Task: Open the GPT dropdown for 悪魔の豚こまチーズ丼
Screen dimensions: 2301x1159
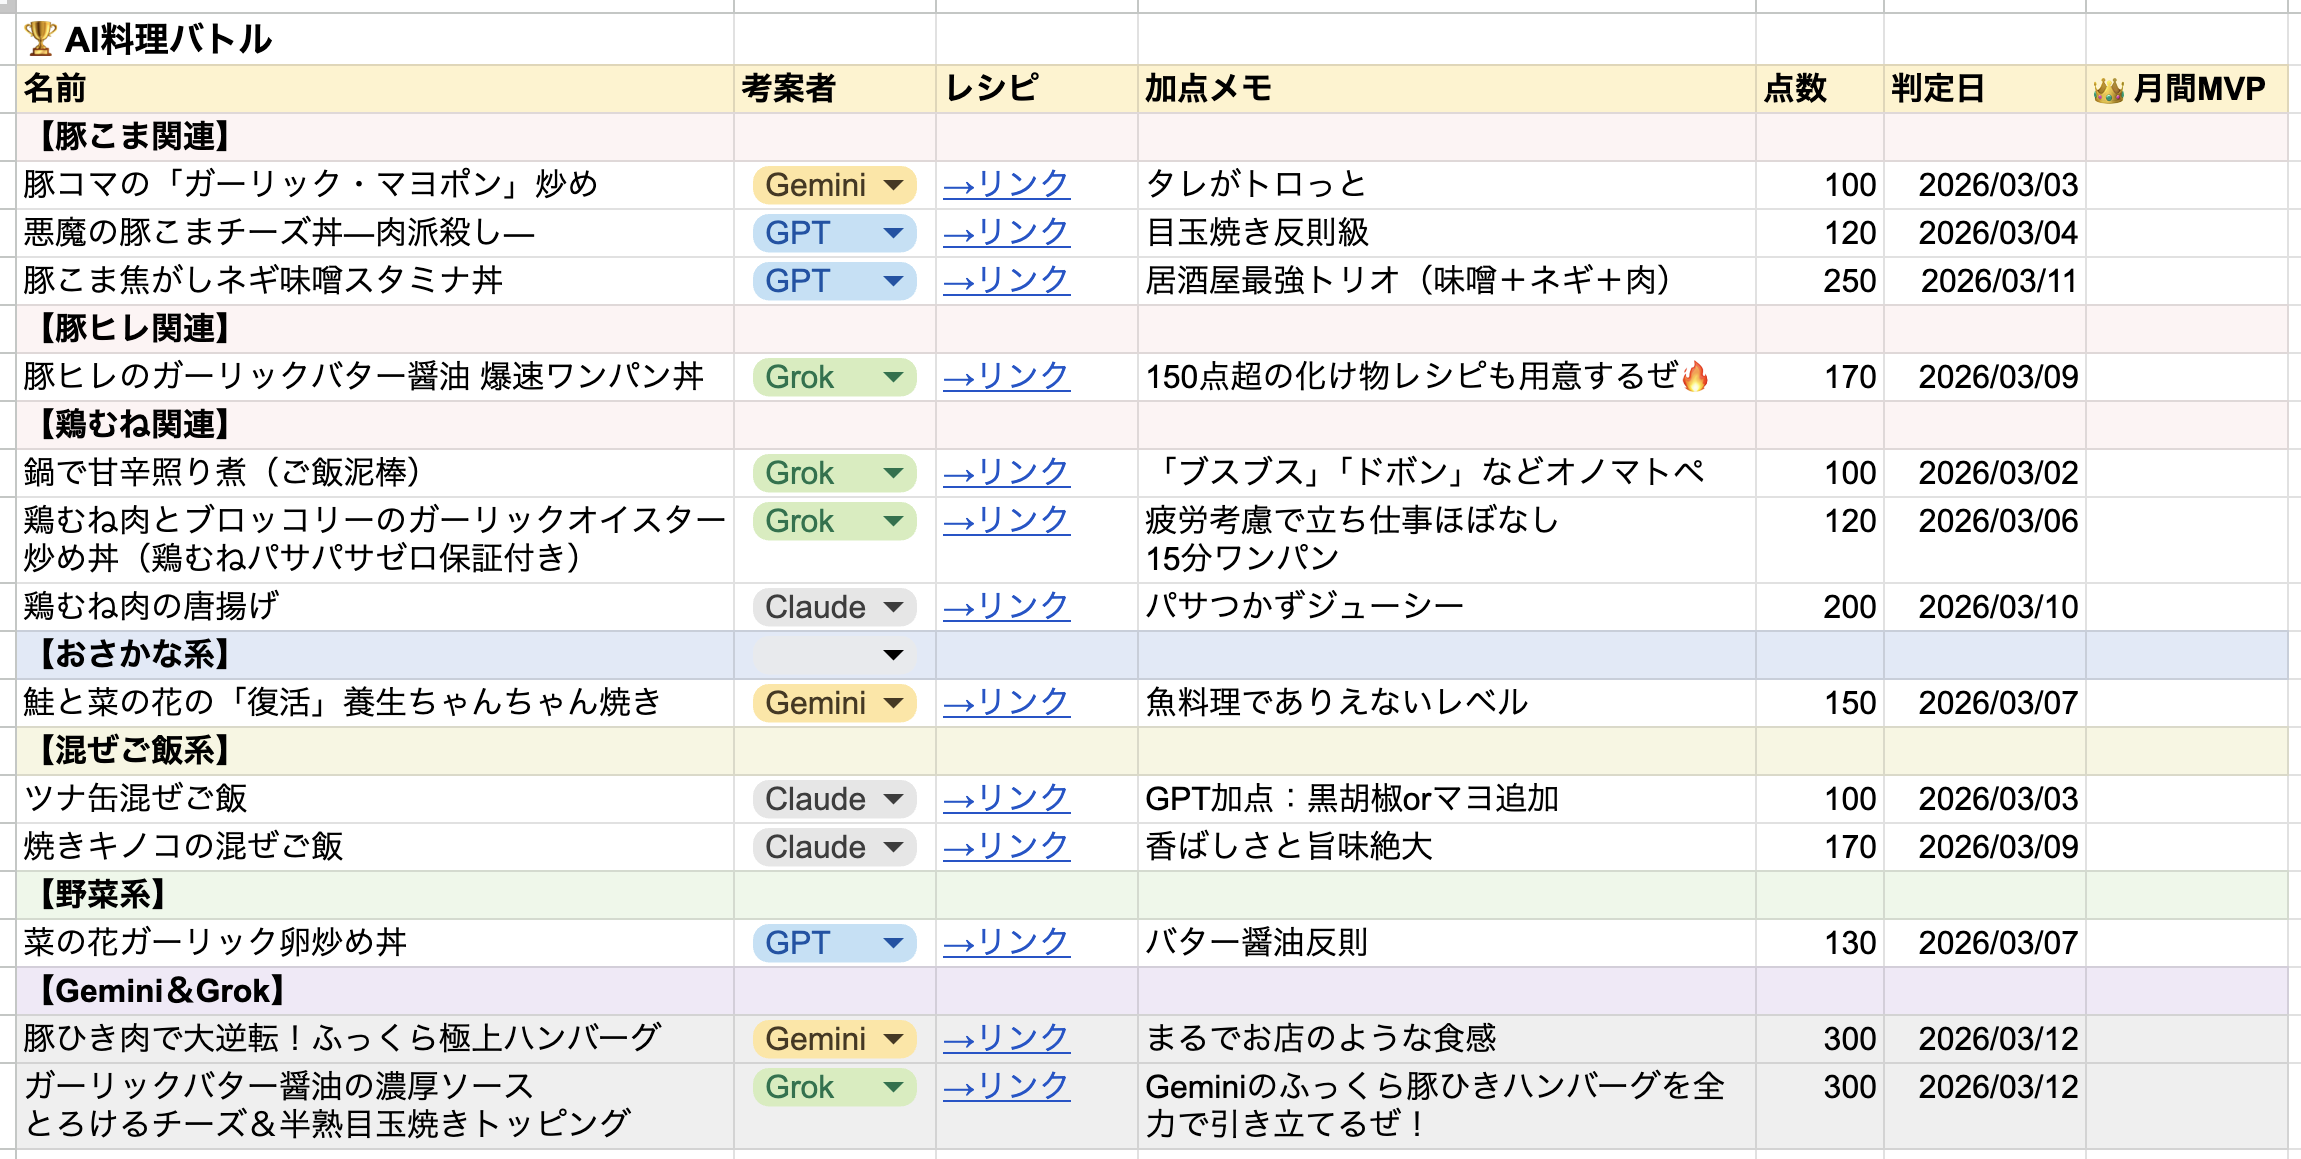Action: pos(833,233)
